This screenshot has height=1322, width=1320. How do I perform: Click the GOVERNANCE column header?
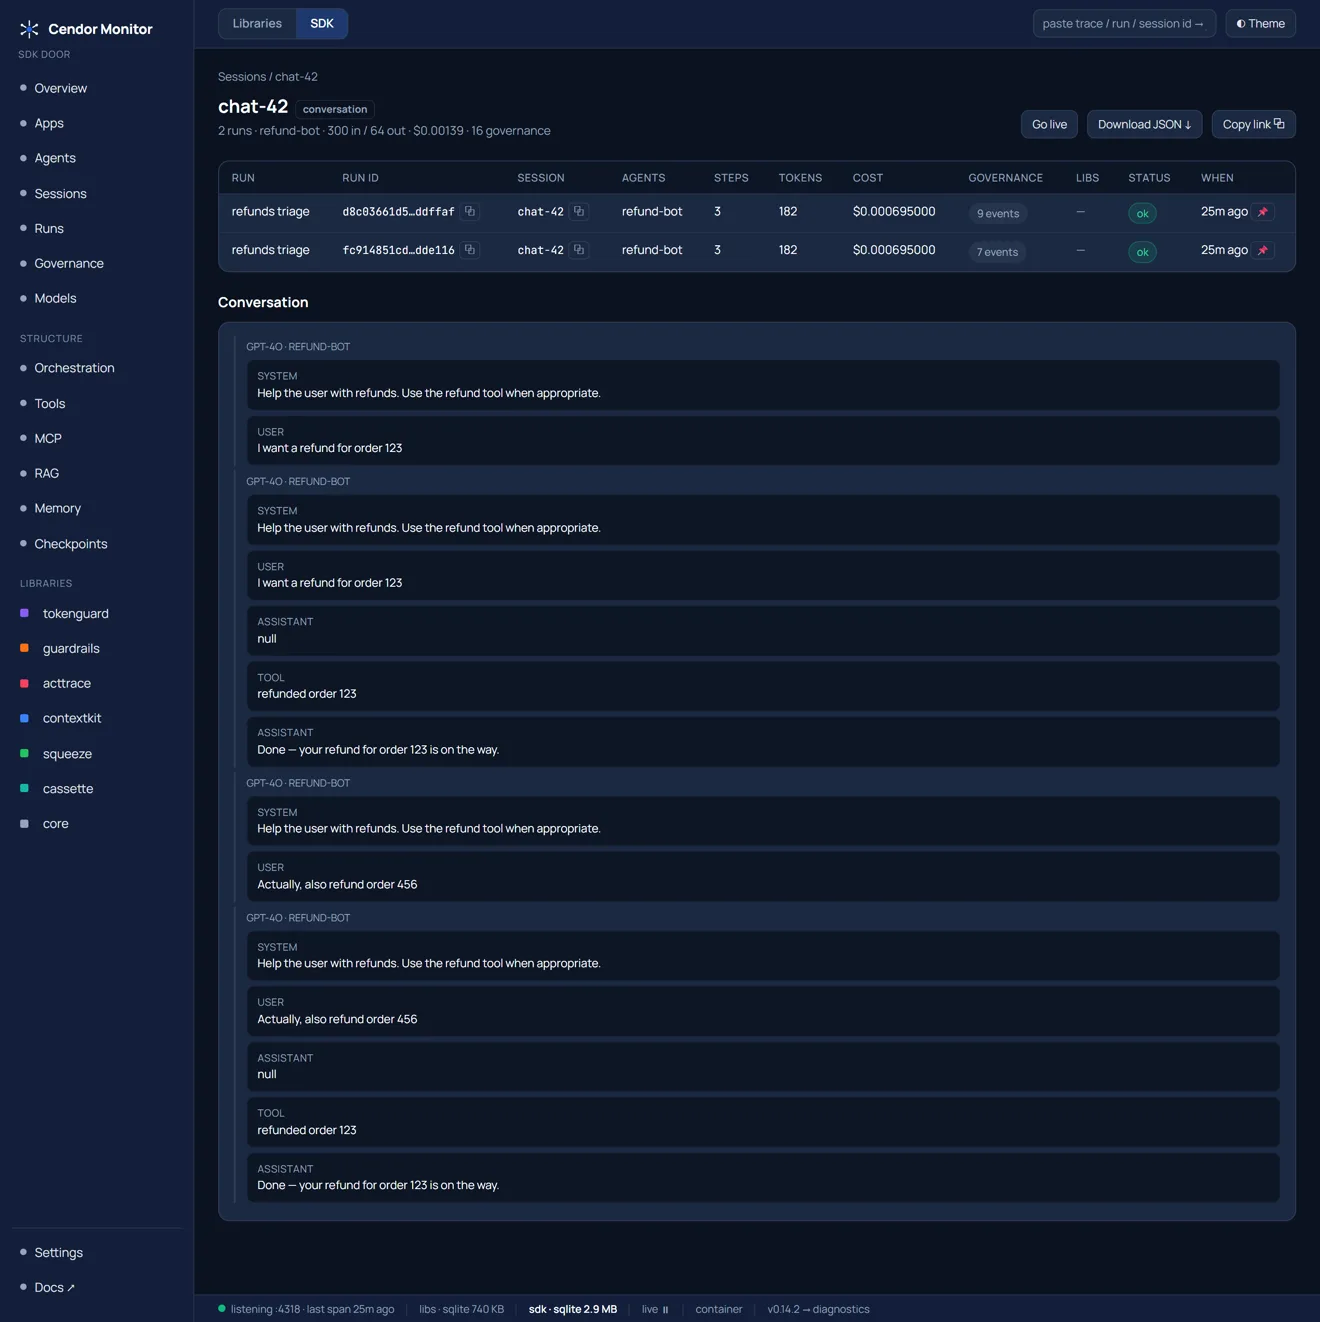point(1005,178)
